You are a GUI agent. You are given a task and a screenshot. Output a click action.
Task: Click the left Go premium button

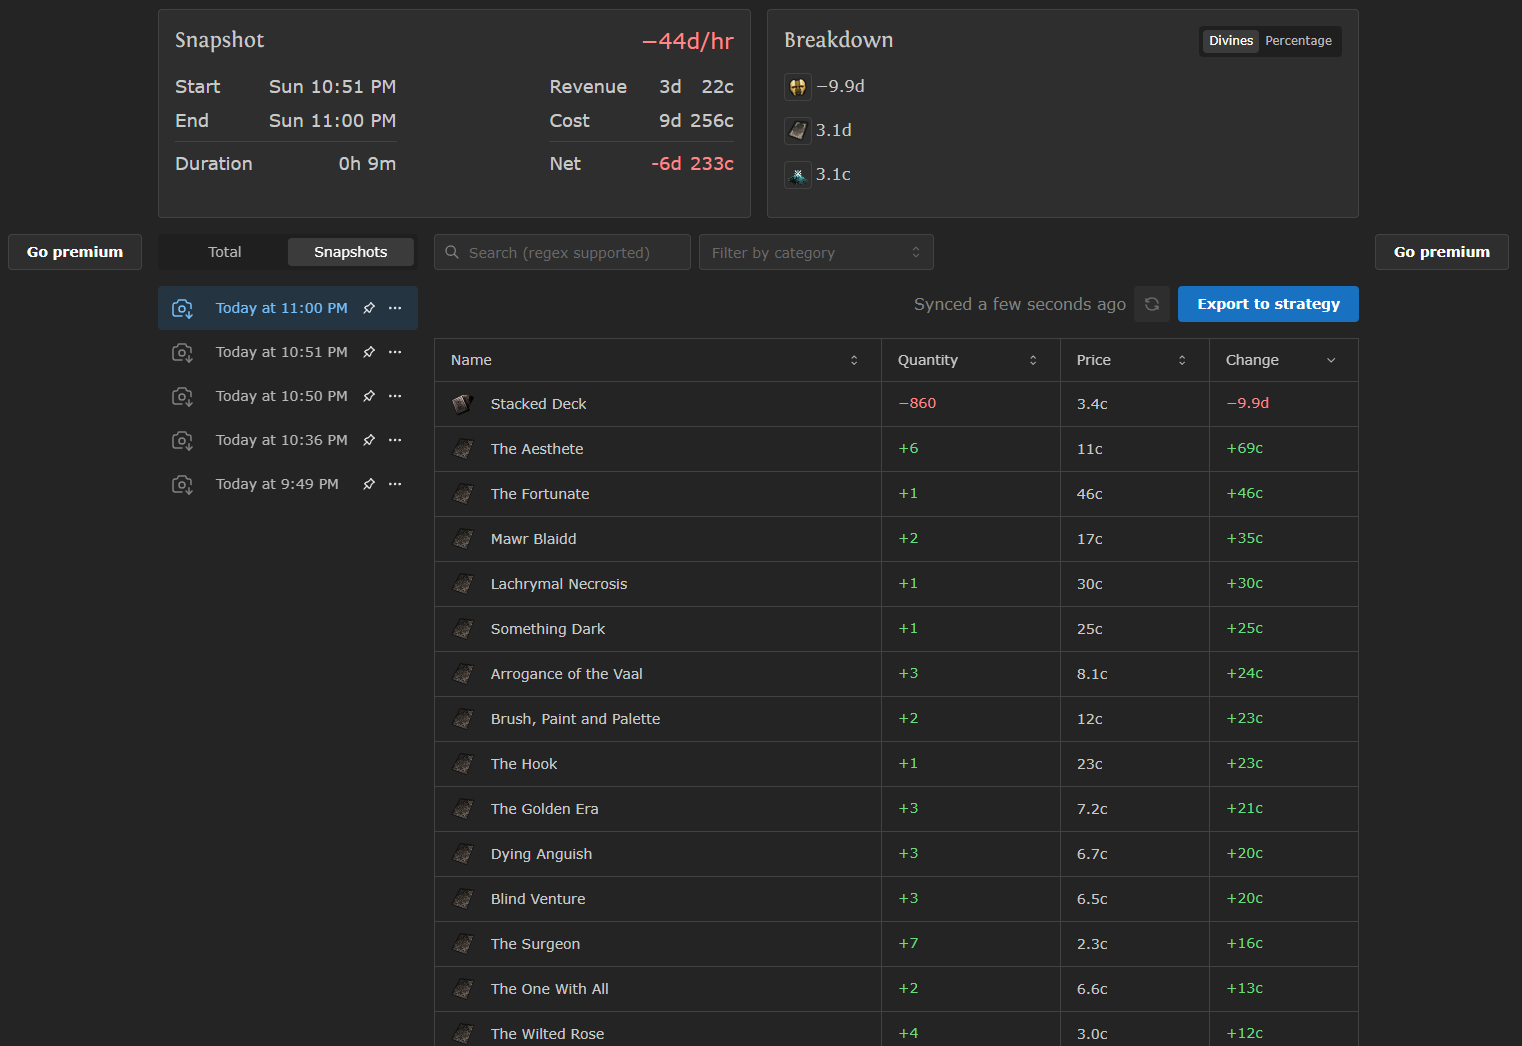point(75,252)
